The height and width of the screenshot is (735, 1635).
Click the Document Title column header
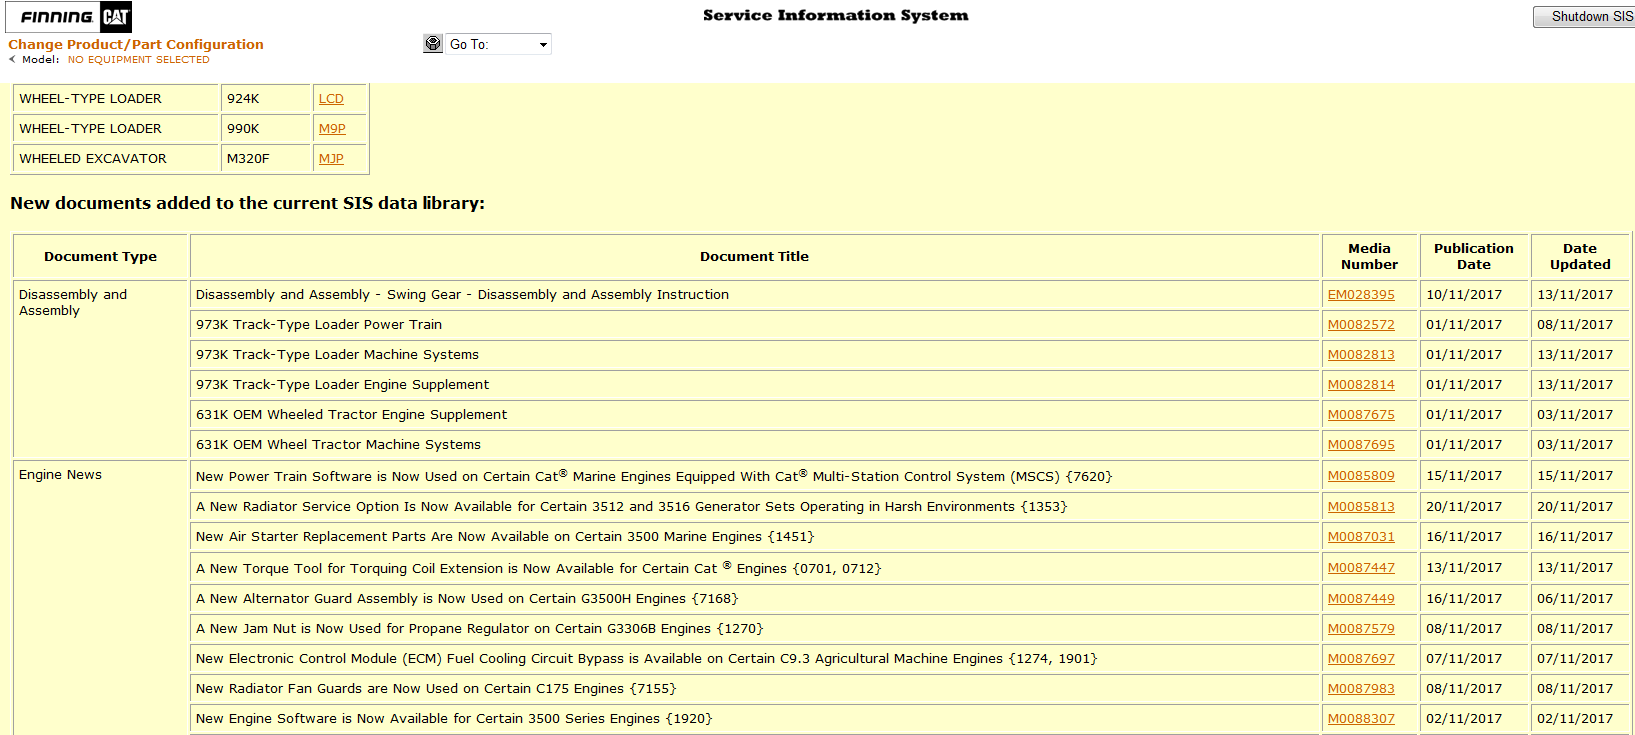click(x=755, y=257)
